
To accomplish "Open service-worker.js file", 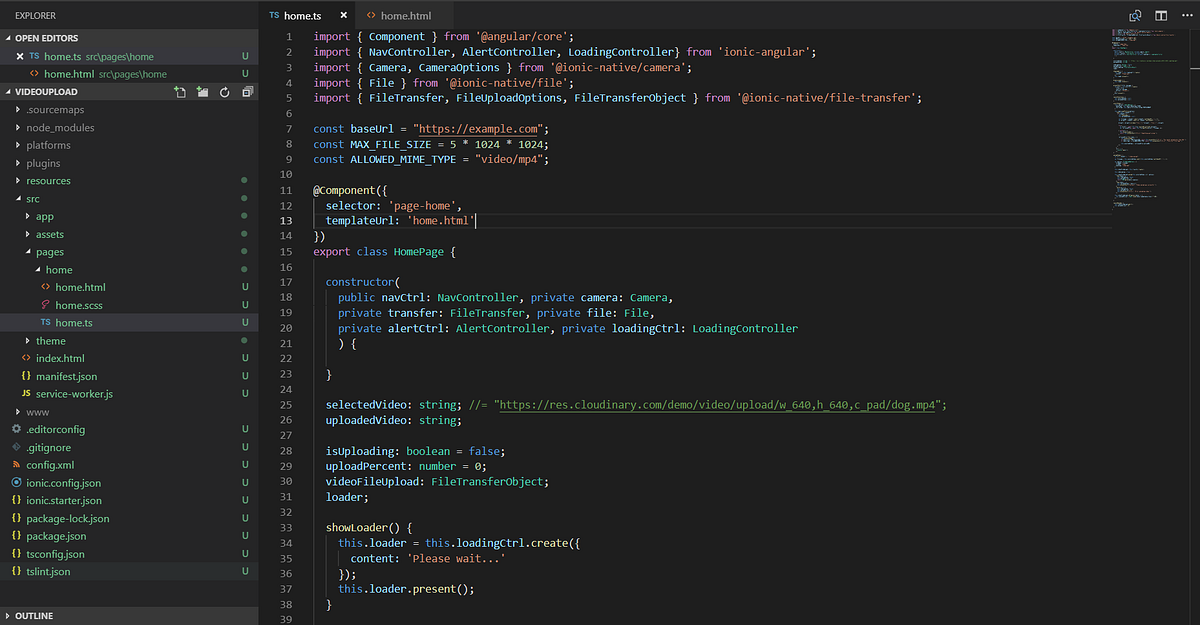I will [x=129, y=394].
